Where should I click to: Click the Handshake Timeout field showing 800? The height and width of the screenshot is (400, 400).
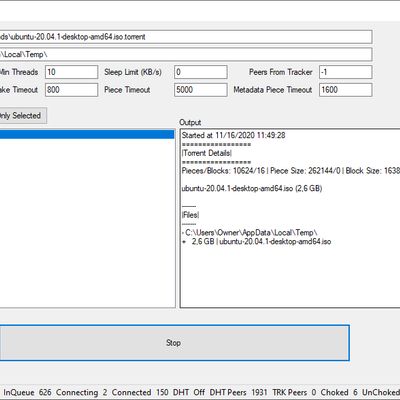tap(72, 90)
